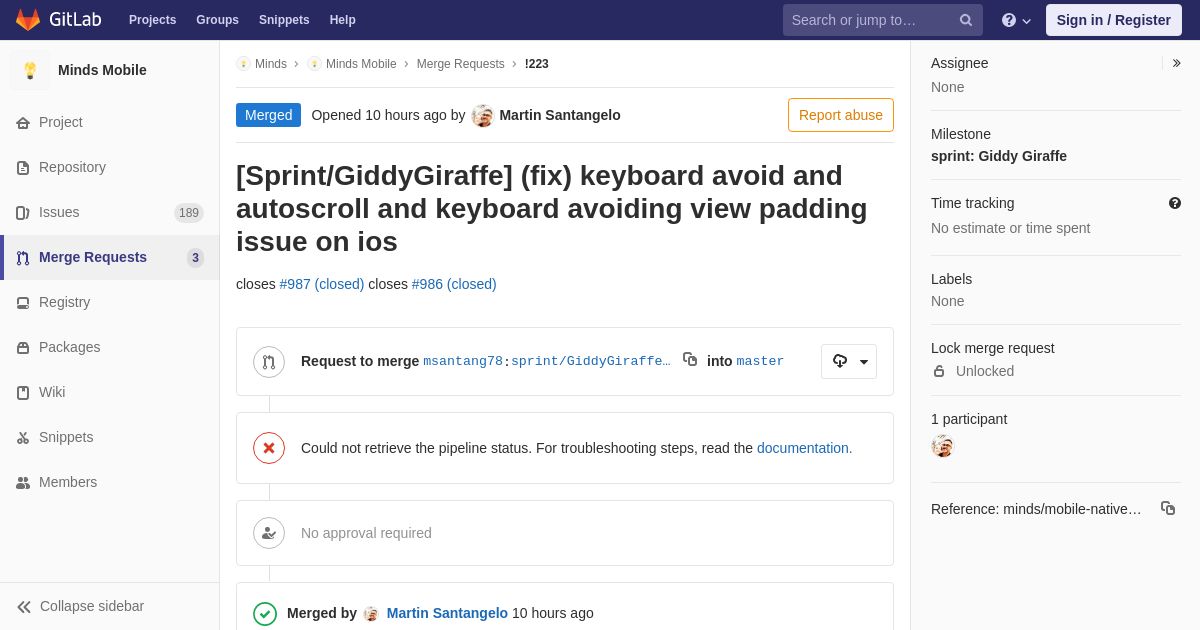This screenshot has height=630, width=1200.
Task: Click the Collapse sidebar text
Action: point(92,606)
